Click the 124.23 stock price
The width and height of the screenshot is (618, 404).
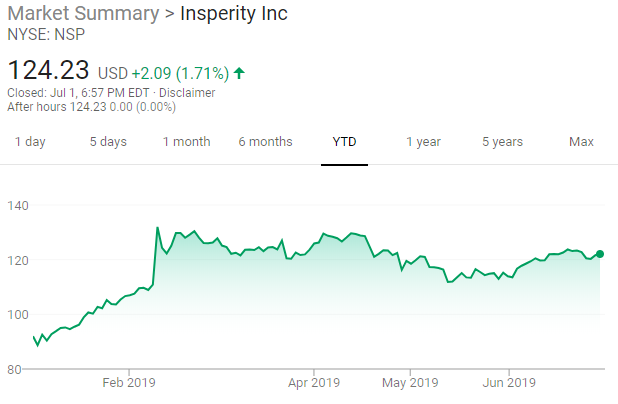coord(48,72)
